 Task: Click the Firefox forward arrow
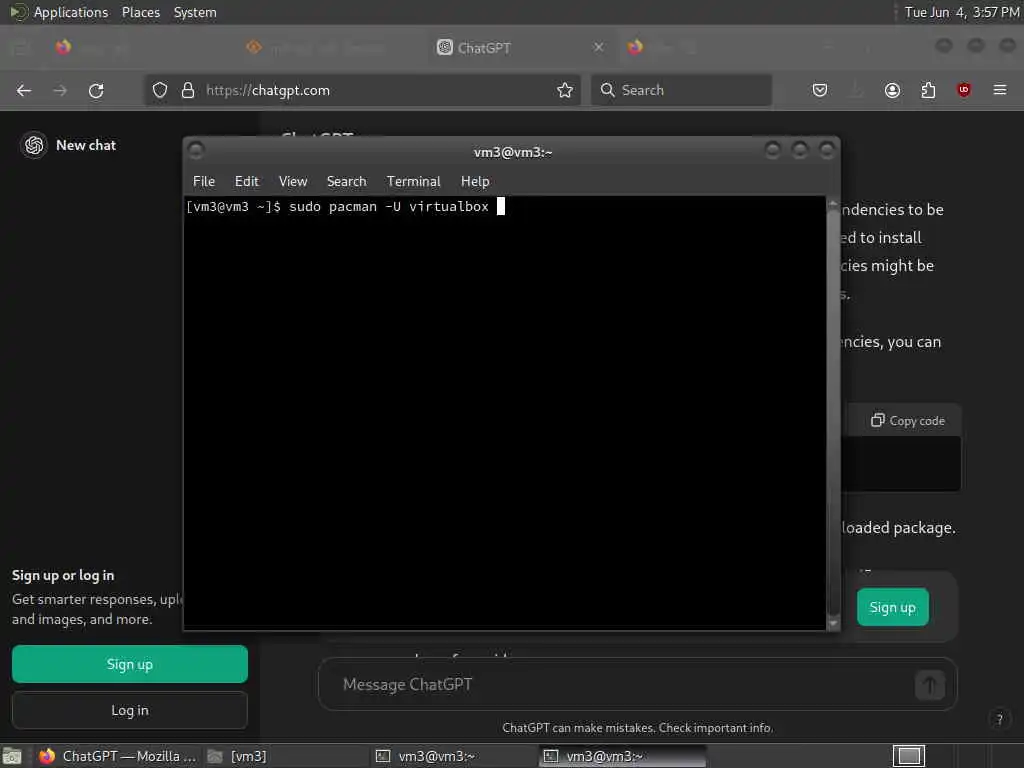[x=60, y=90]
